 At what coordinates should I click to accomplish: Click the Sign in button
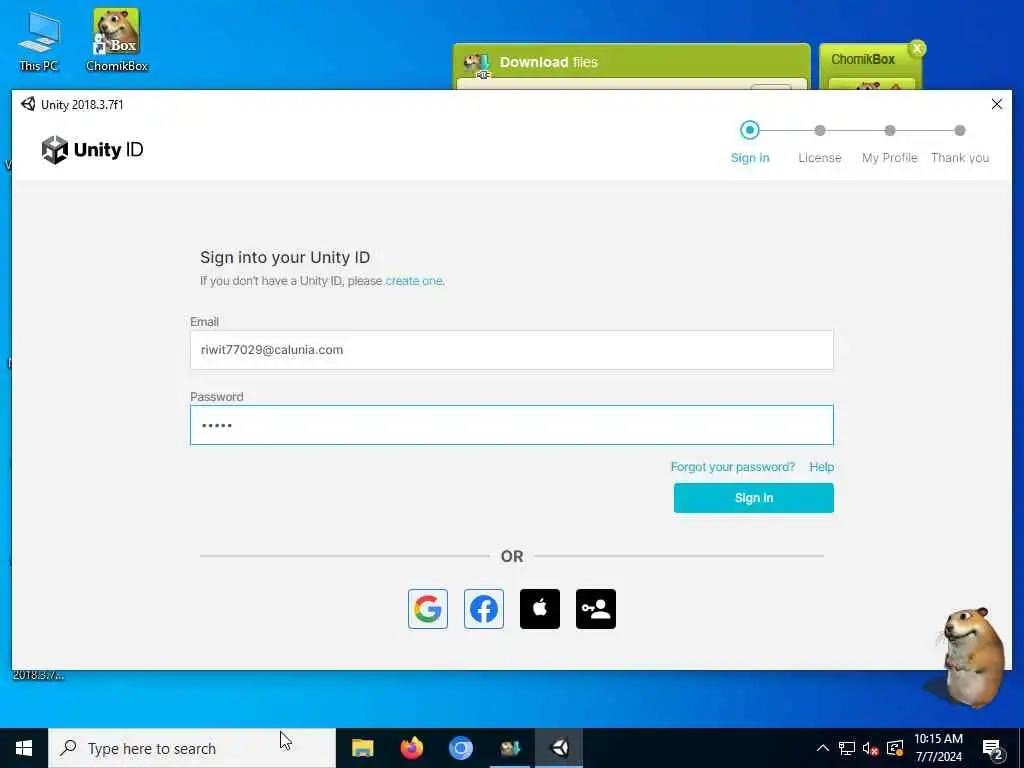(x=754, y=498)
